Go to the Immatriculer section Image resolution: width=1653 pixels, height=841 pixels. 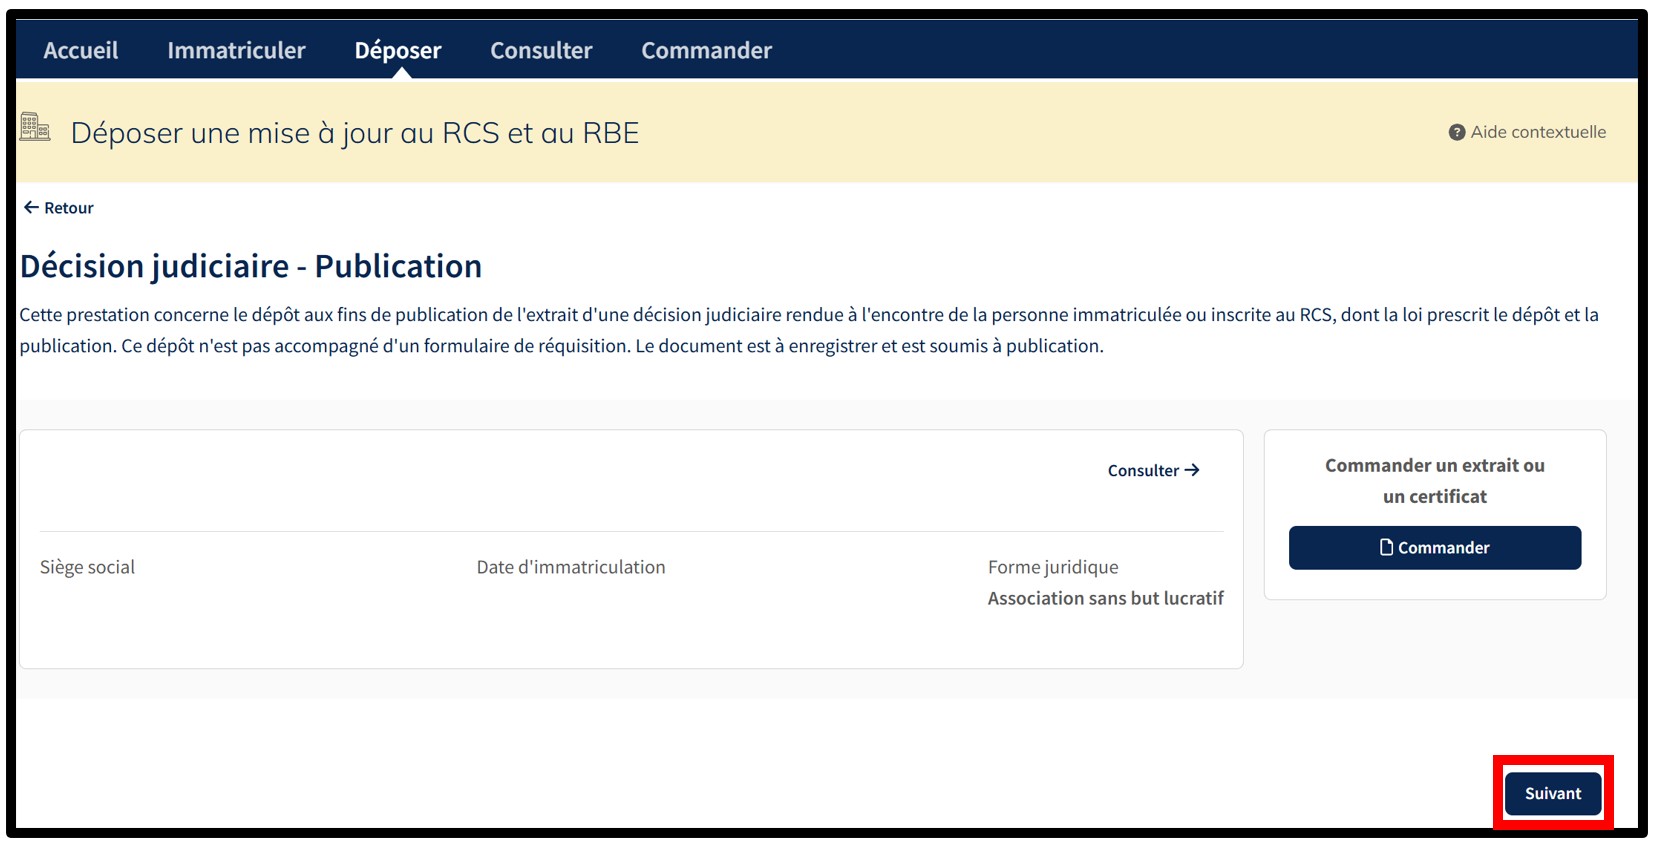[x=236, y=50]
